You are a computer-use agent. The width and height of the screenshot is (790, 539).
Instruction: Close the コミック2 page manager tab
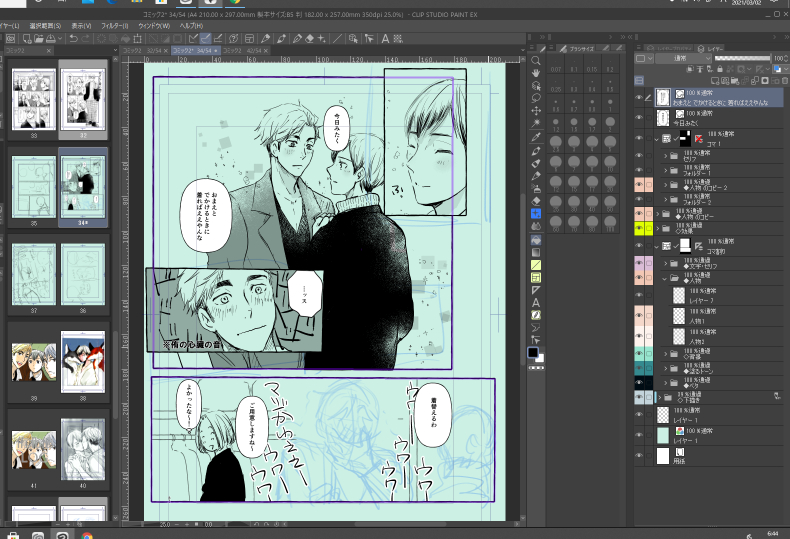point(49,51)
